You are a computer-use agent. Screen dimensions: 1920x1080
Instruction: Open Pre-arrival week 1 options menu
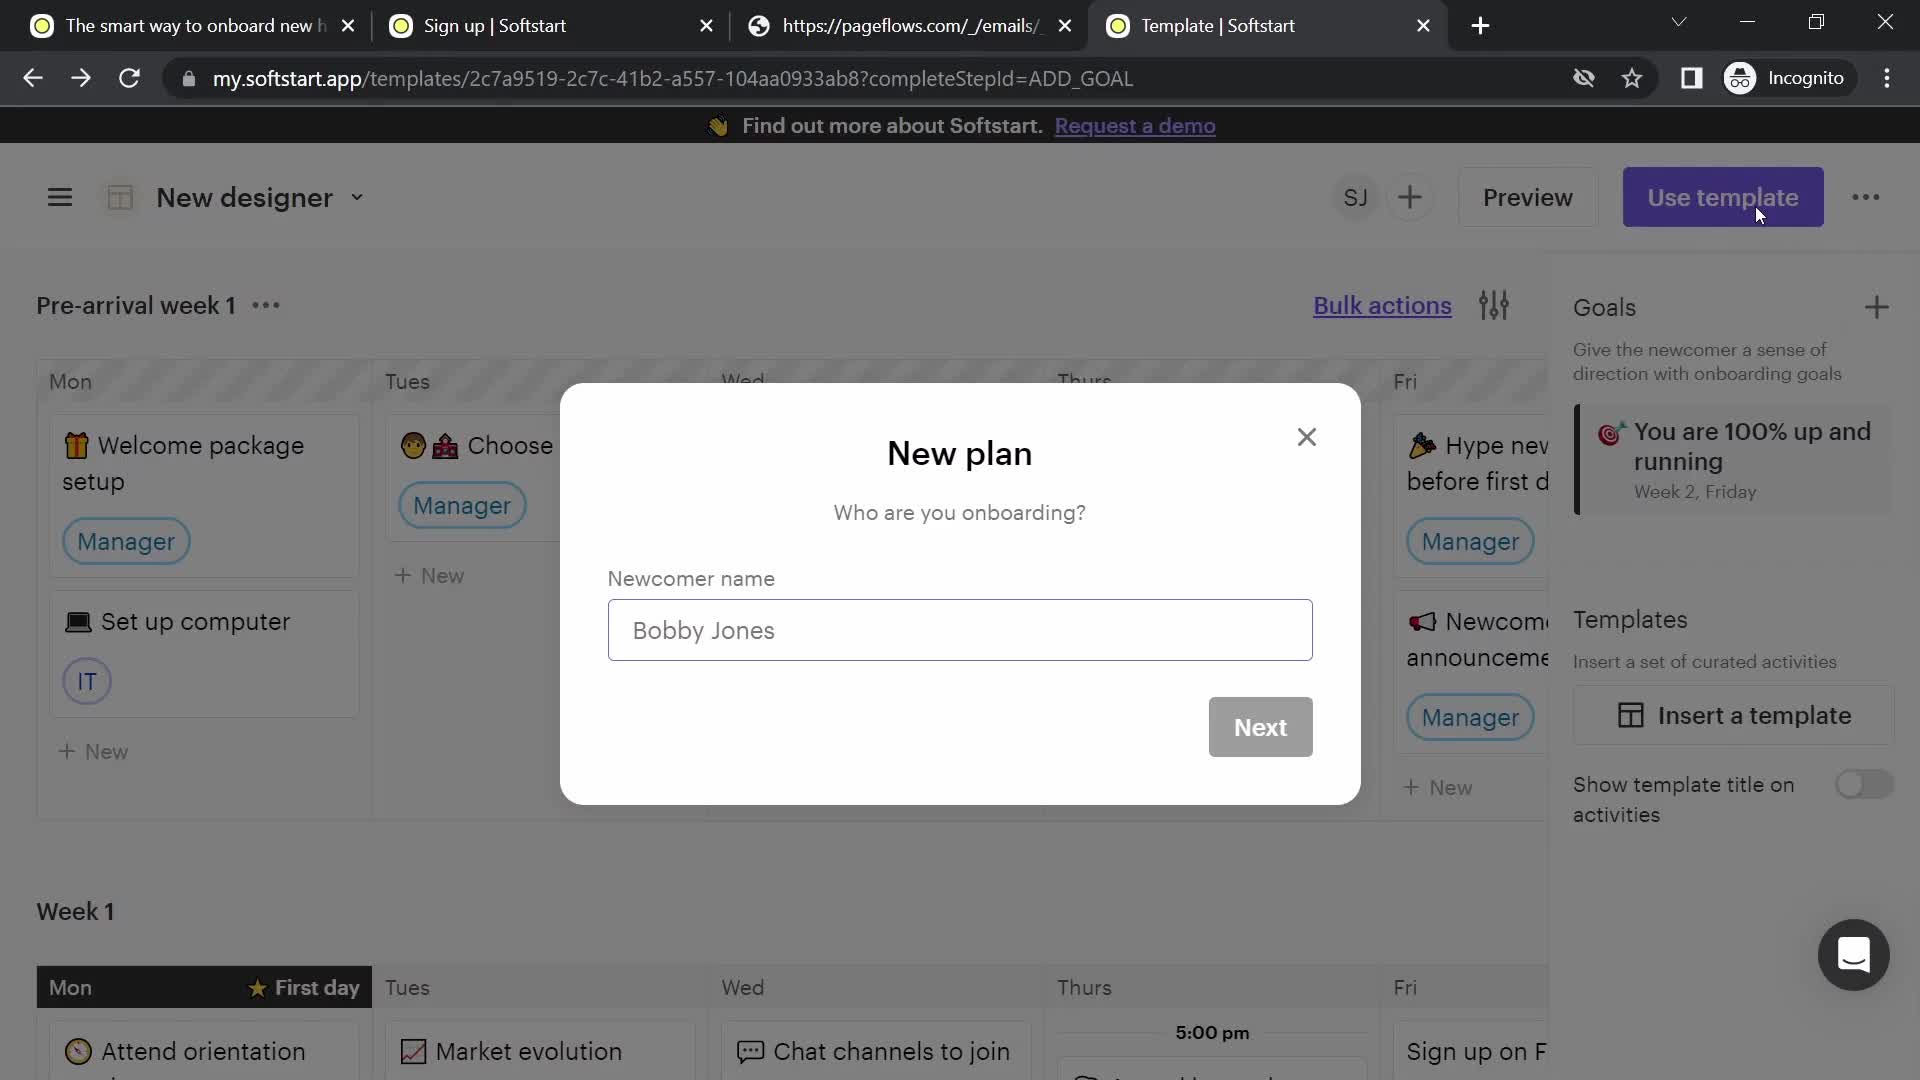pos(266,305)
